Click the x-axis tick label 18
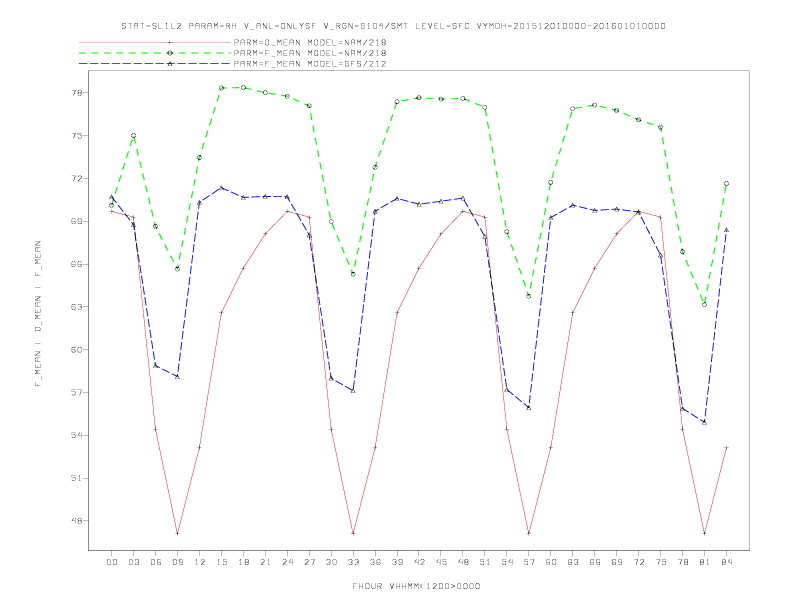Viewport: 792px width, 612px height. coord(243,562)
